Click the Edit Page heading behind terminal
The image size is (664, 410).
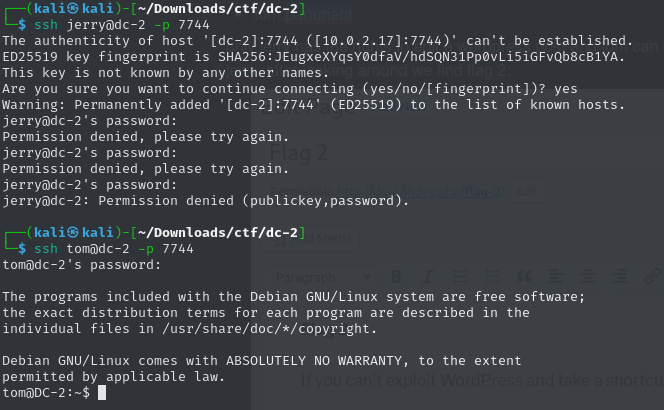point(308,108)
